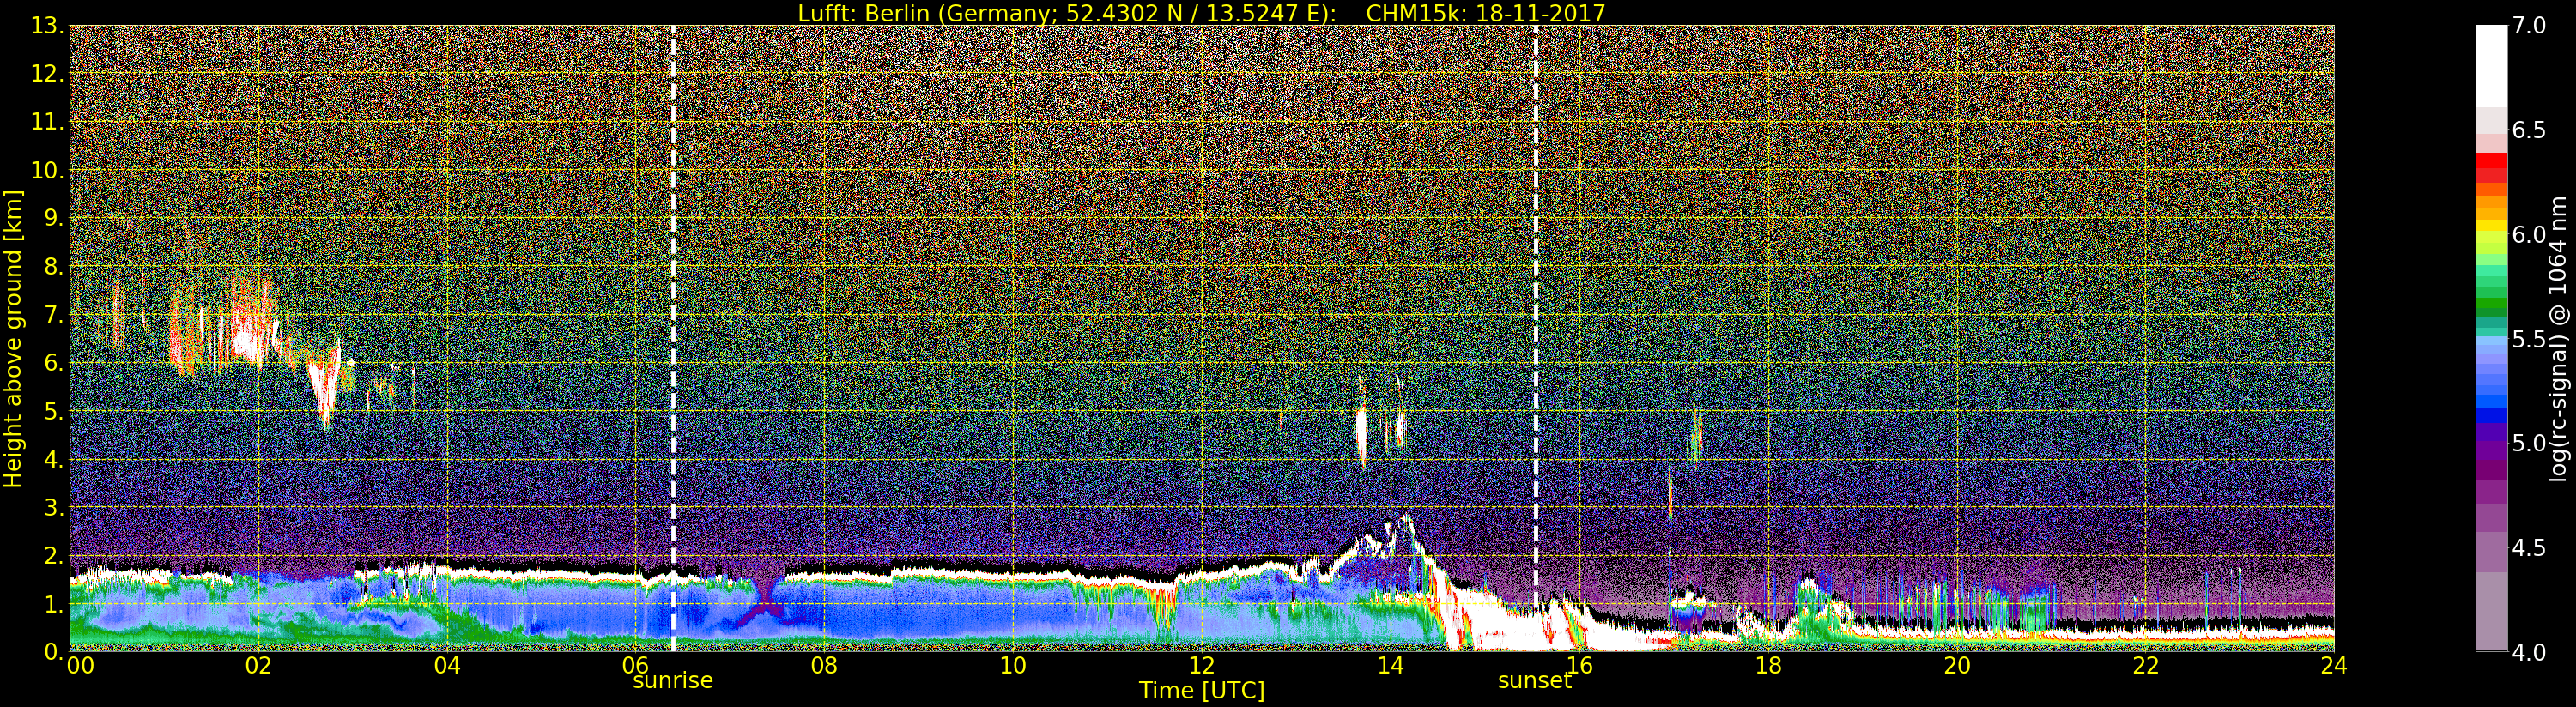Click the 'Height above ground [km]' axis title
2576x707 pixels.
click(13, 339)
